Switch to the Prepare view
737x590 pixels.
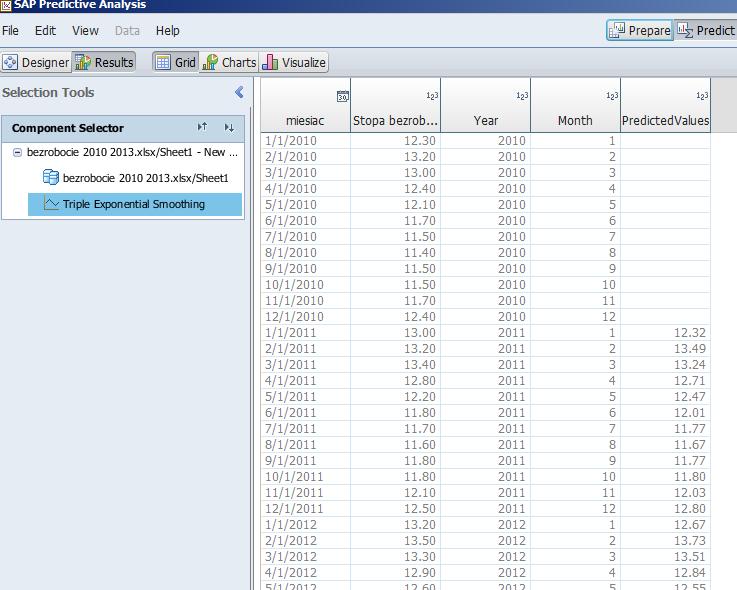640,30
